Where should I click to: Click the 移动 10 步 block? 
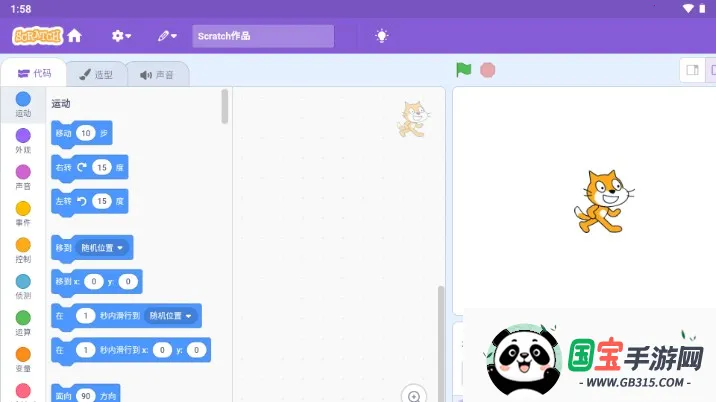click(x=82, y=133)
